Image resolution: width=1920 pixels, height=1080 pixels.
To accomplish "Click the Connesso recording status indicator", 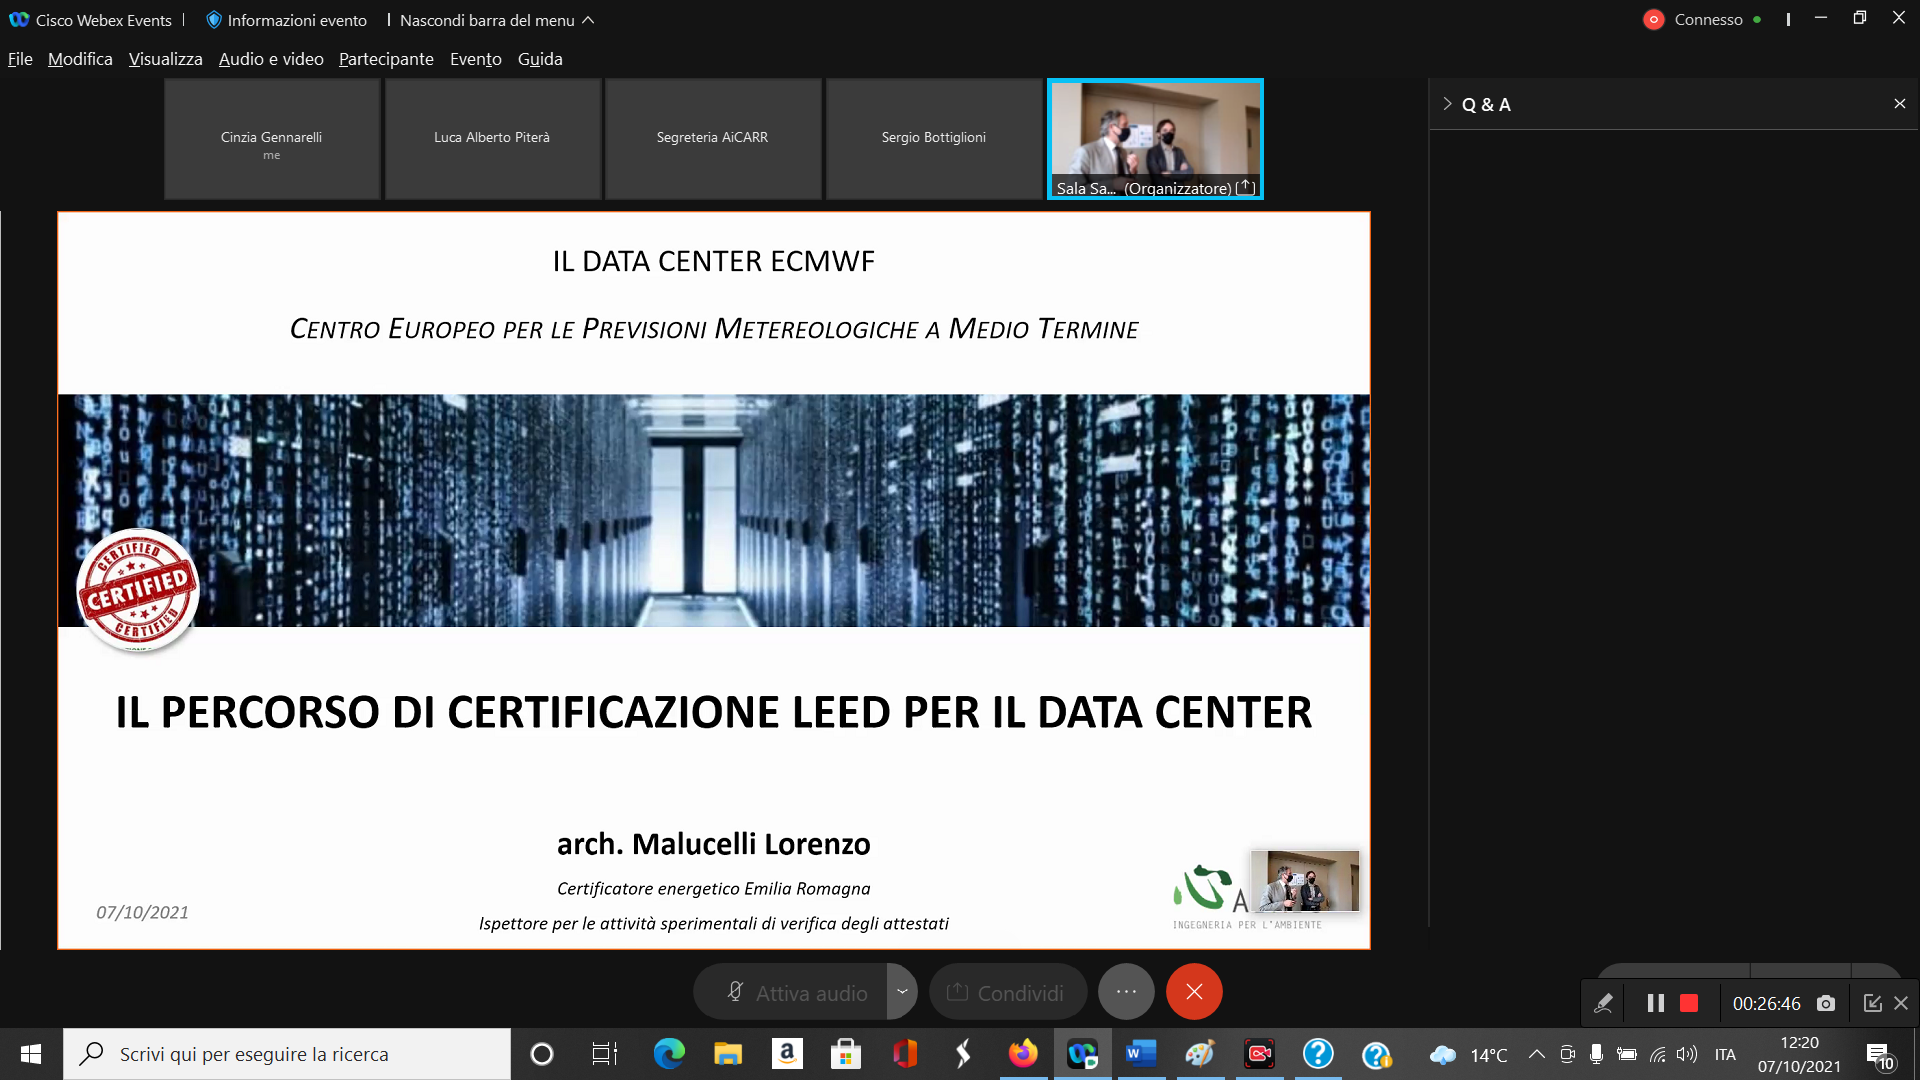I will coord(1654,20).
